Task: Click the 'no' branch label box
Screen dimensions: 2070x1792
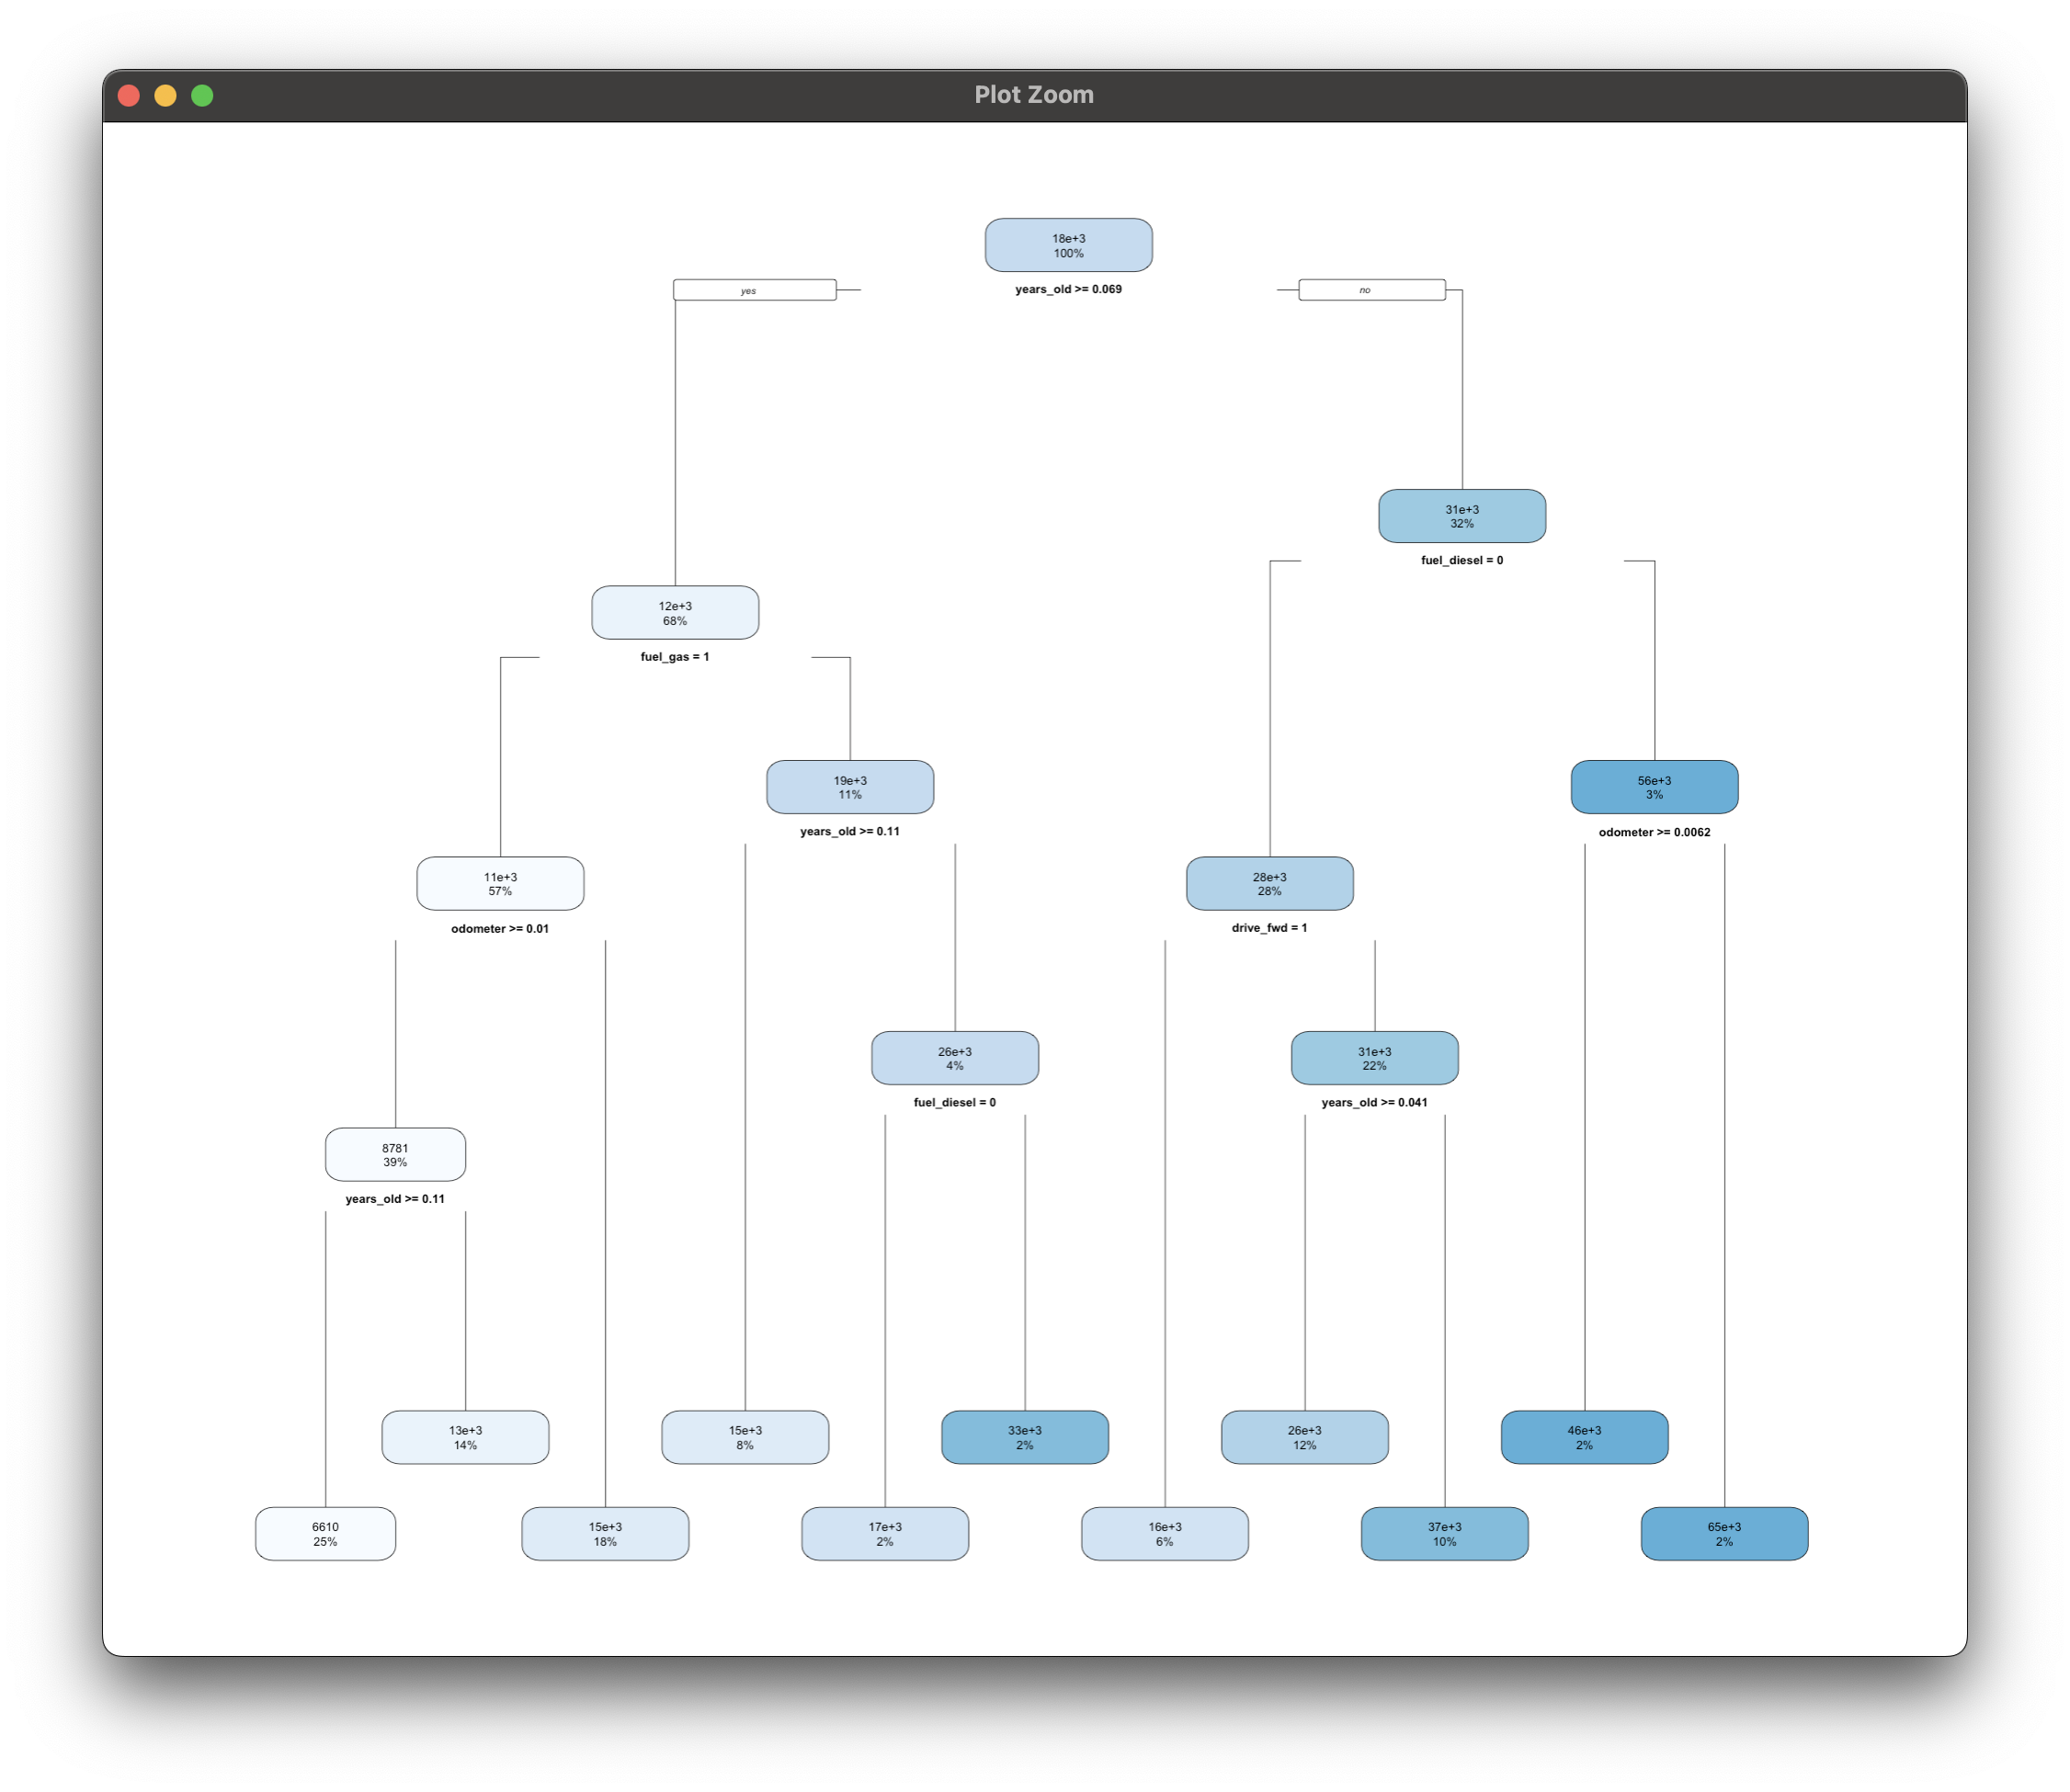Action: (1372, 290)
